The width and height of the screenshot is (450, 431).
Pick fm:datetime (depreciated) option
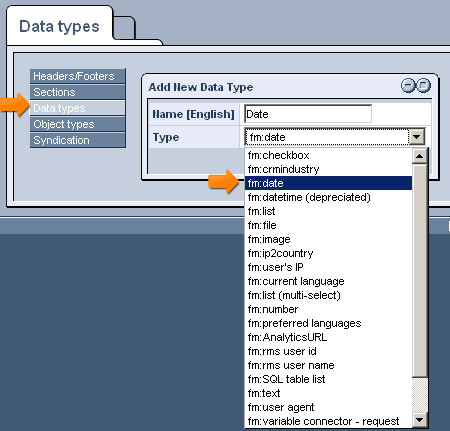[x=328, y=197]
